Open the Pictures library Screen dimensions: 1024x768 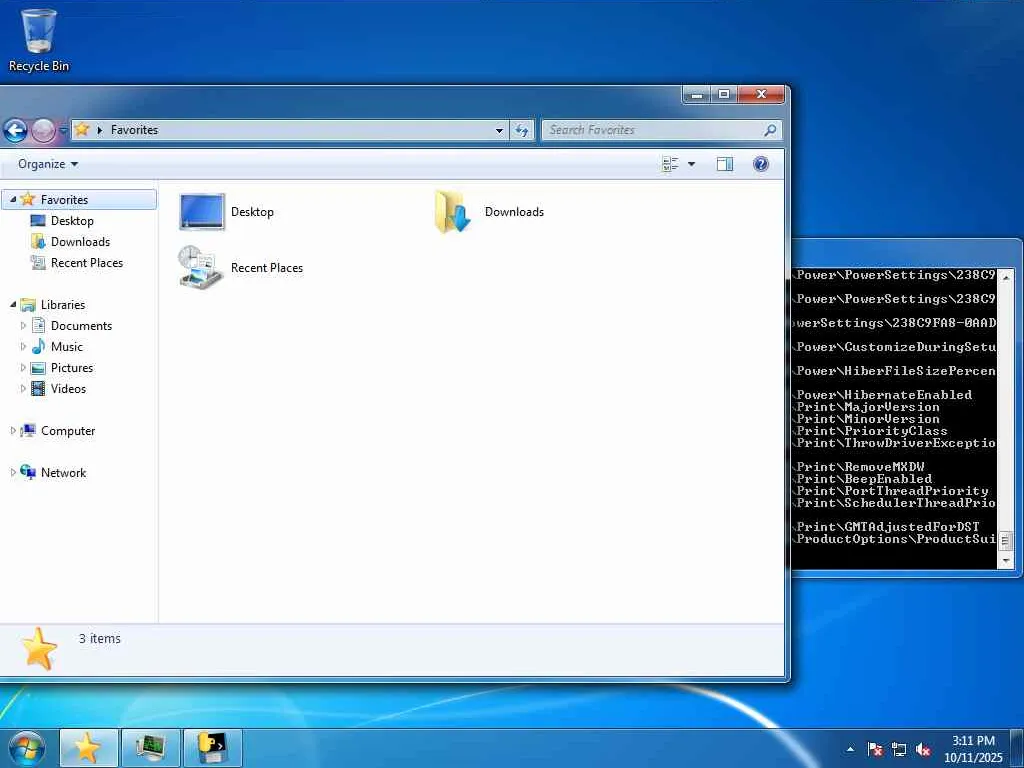pyautogui.click(x=72, y=368)
